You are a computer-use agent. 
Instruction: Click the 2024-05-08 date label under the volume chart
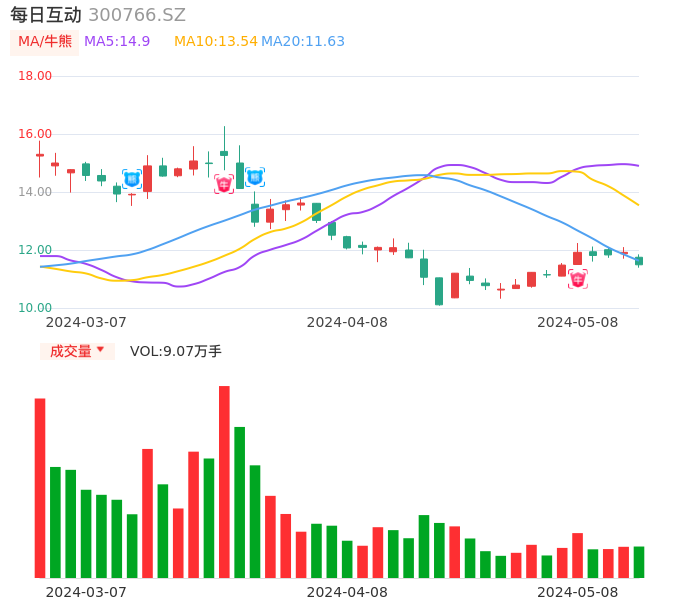577,592
